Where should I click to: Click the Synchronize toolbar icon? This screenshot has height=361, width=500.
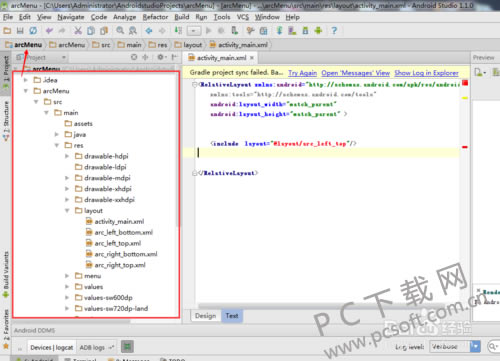click(x=33, y=31)
